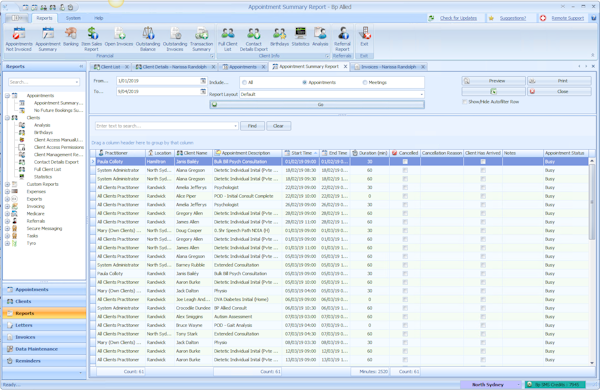This screenshot has height=390, width=600.
Task: Open Item Sales Report
Action: coord(92,39)
